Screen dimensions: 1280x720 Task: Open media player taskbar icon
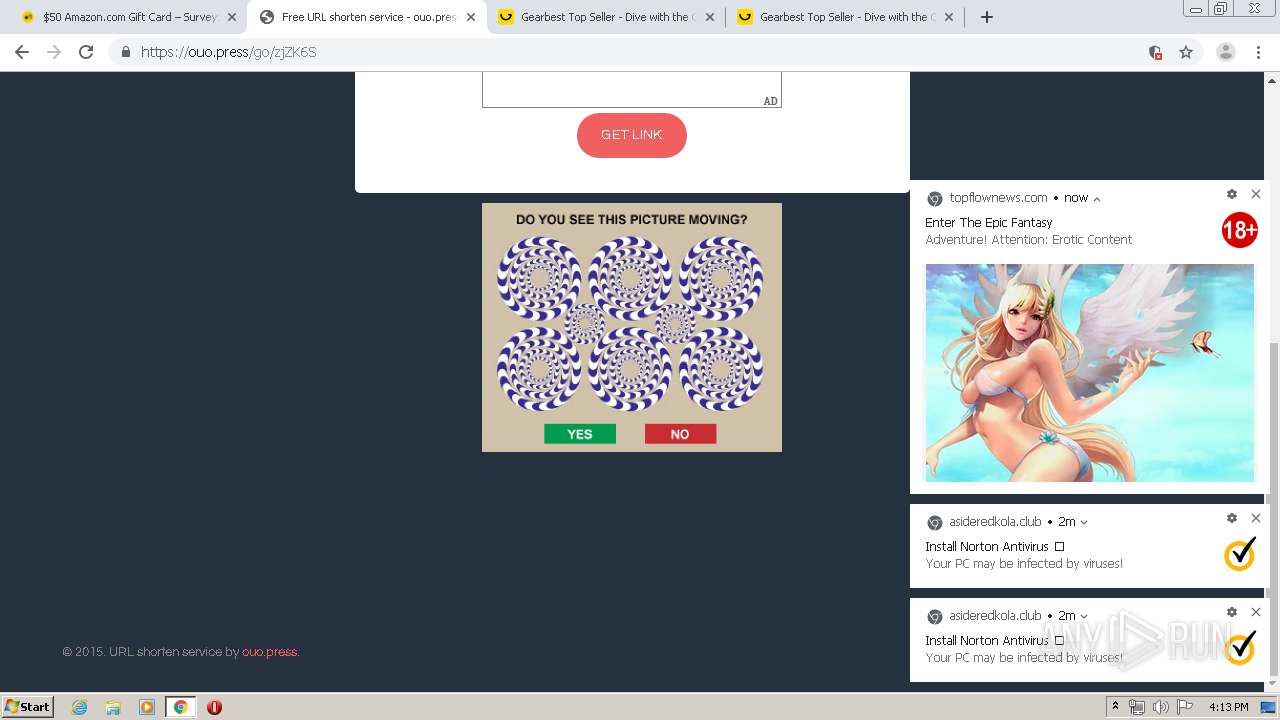(147, 707)
